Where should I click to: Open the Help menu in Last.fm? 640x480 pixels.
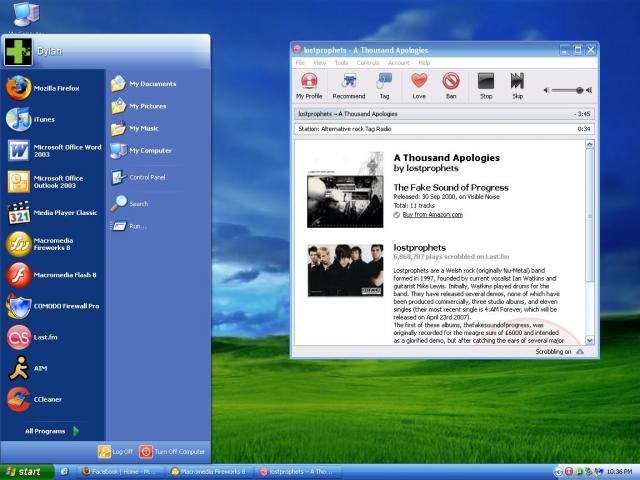tap(424, 63)
